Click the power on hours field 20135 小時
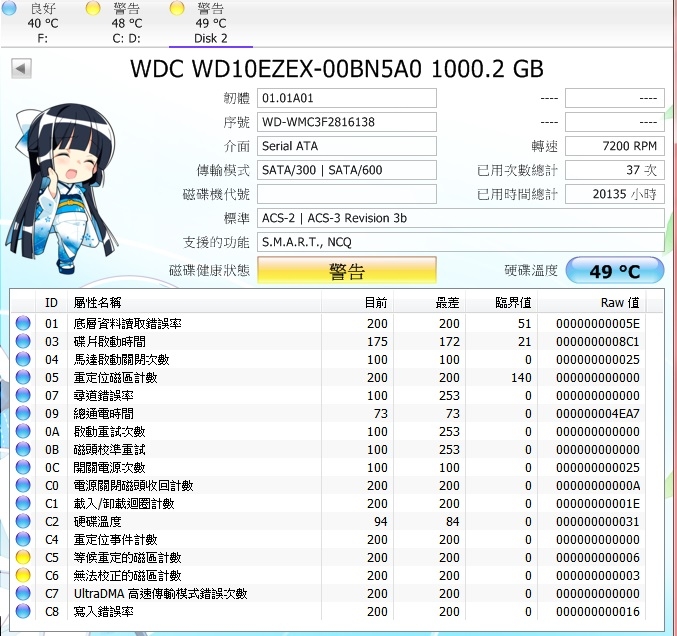Viewport: 677px width, 636px height. (x=615, y=194)
